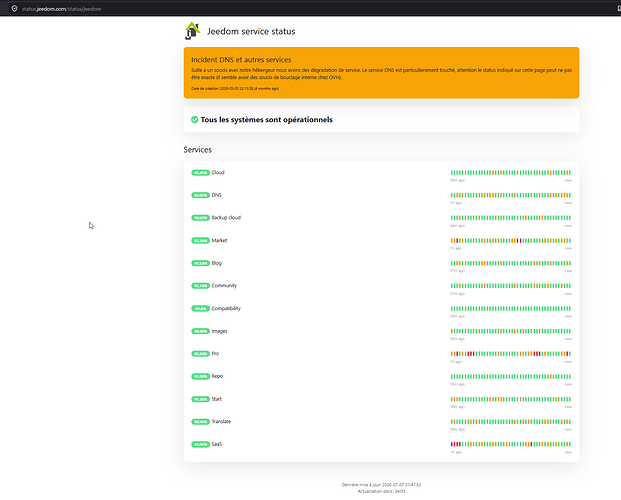Image resolution: width=621 pixels, height=500 pixels.
Task: Click the green operational checkmark icon
Action: (194, 120)
